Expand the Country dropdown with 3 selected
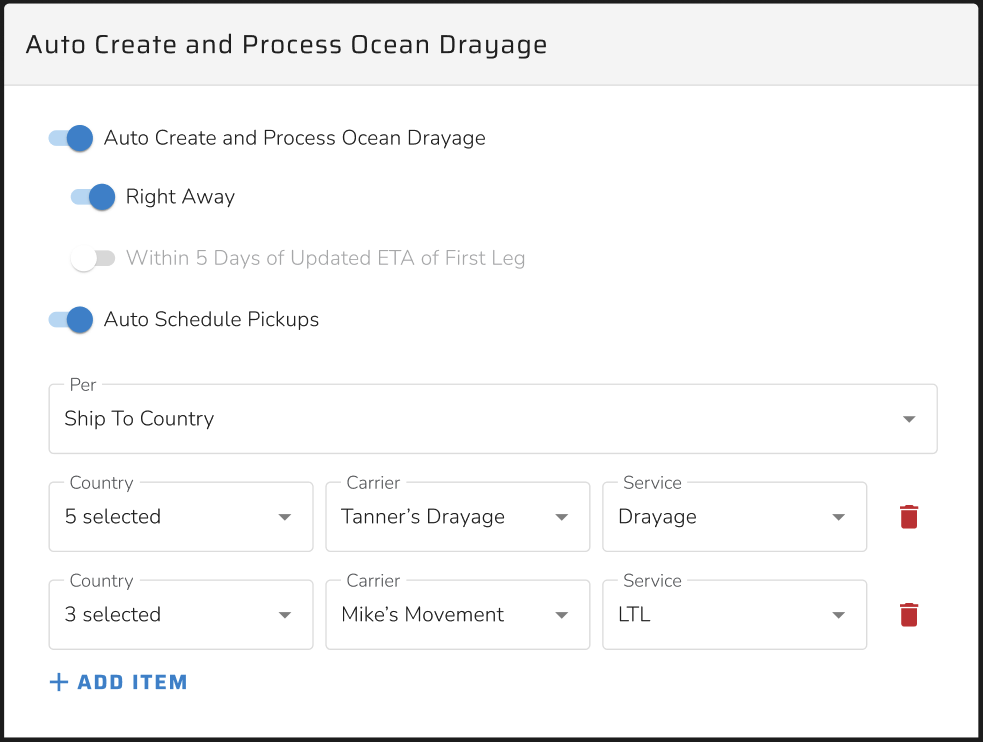Image resolution: width=983 pixels, height=742 pixels. pyautogui.click(x=180, y=615)
